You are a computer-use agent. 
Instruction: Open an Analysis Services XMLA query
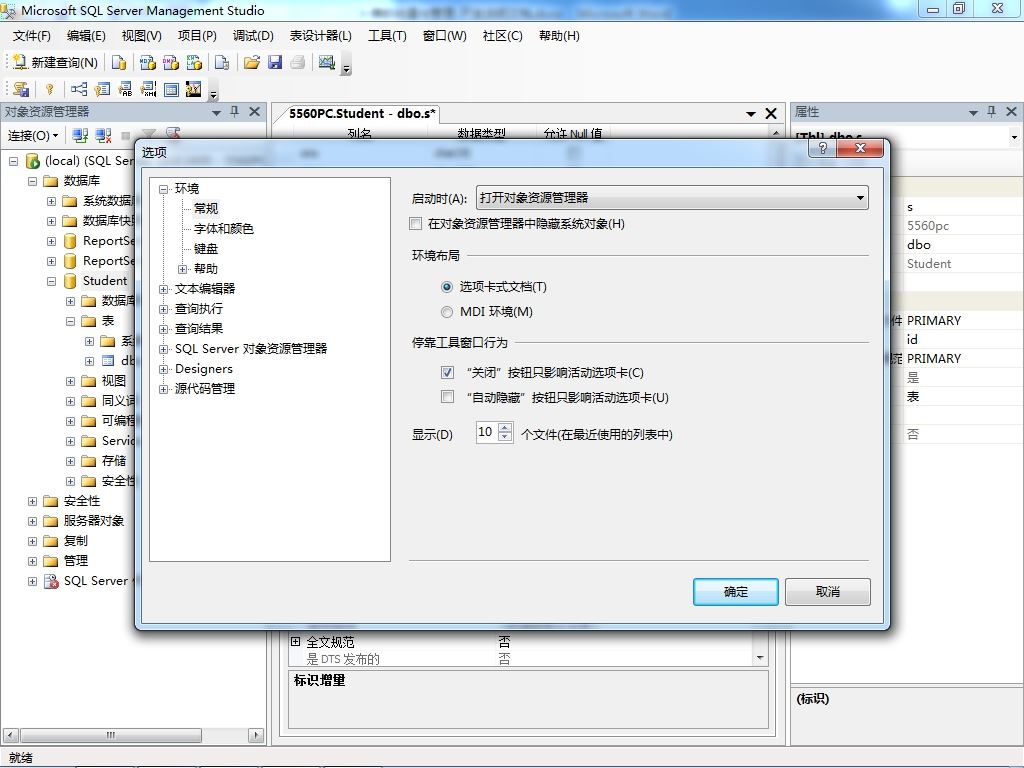click(x=195, y=63)
